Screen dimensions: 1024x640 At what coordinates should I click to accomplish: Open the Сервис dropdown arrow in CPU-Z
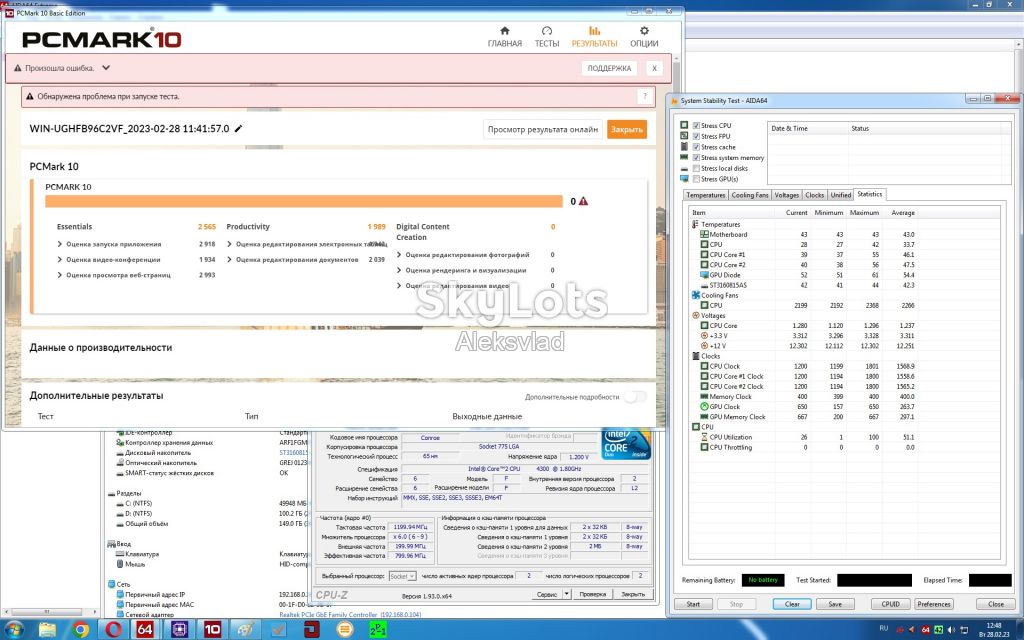point(566,594)
